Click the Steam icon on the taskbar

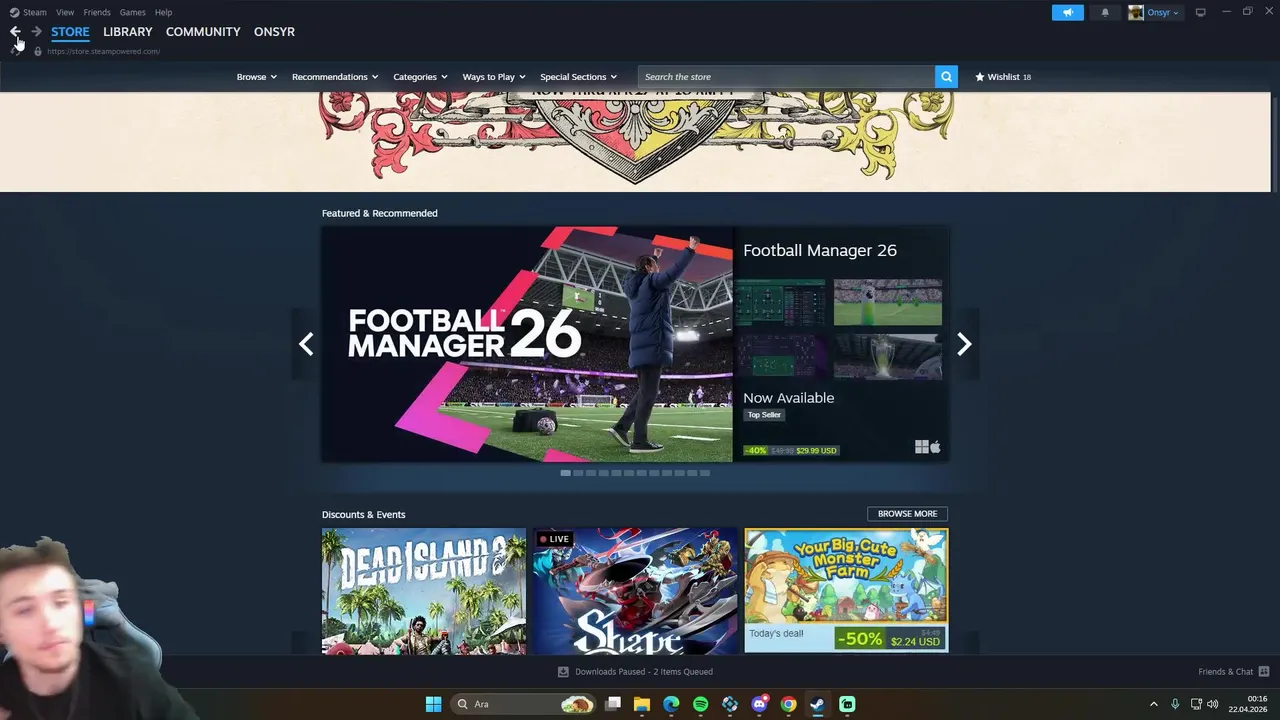tap(817, 704)
